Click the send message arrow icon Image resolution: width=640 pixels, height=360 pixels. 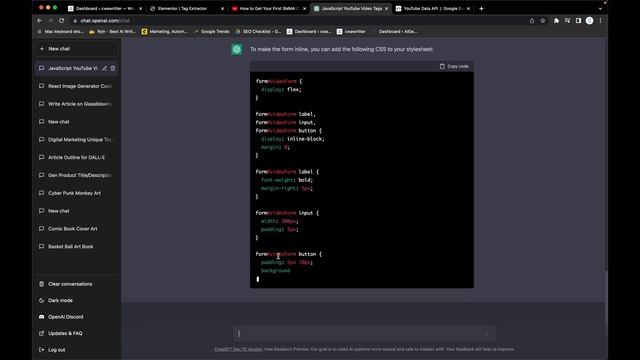click(x=487, y=334)
